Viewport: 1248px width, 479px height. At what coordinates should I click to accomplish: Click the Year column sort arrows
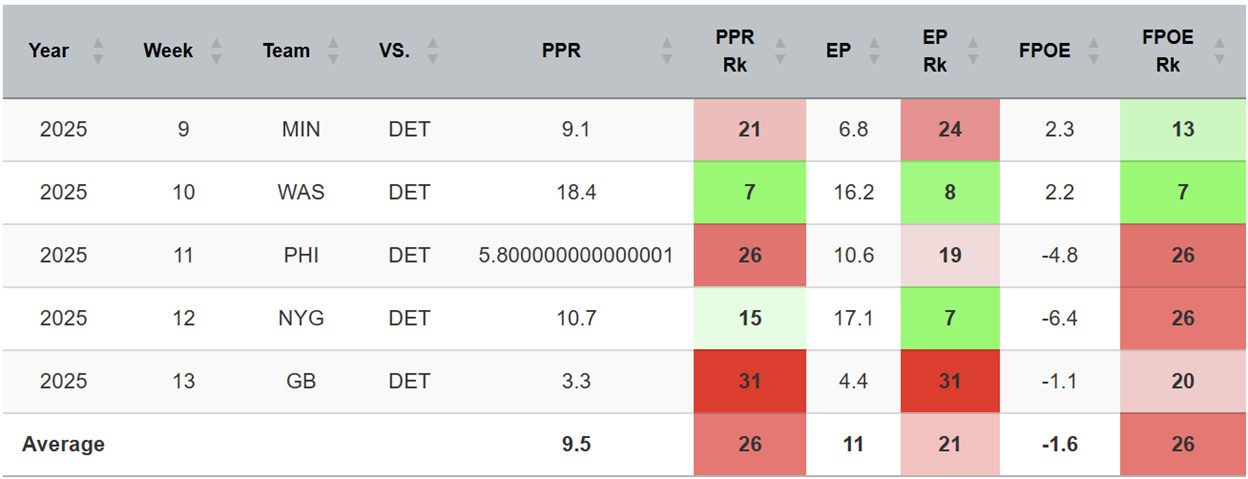(97, 51)
